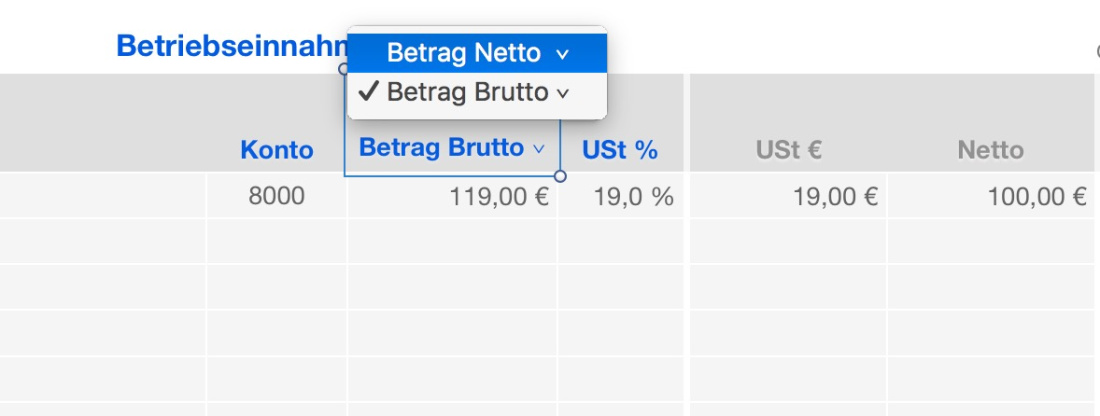The width and height of the screenshot is (1100, 416).
Task: Click the Netto column header
Action: tap(990, 150)
